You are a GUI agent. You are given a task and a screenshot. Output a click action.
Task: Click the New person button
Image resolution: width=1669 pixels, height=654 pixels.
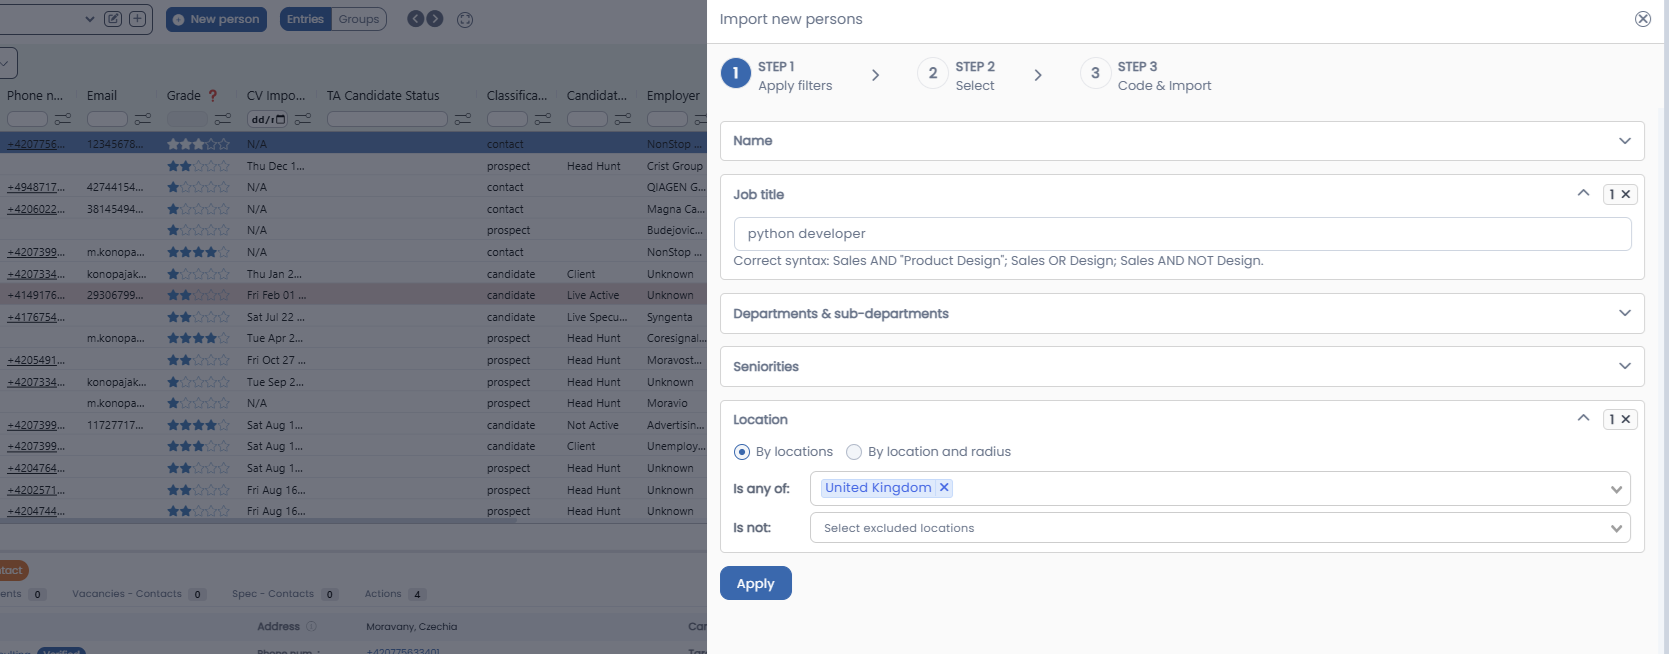216,19
